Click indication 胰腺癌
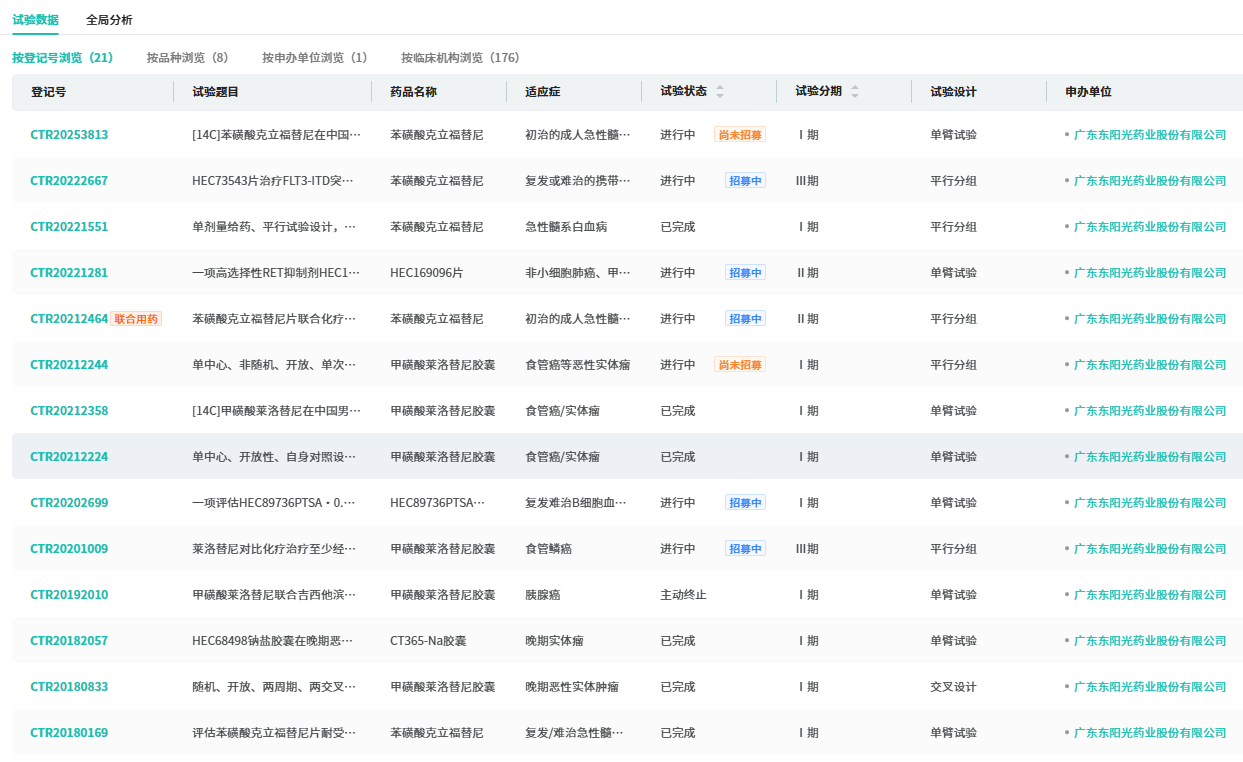This screenshot has width=1243, height=762. (x=543, y=595)
